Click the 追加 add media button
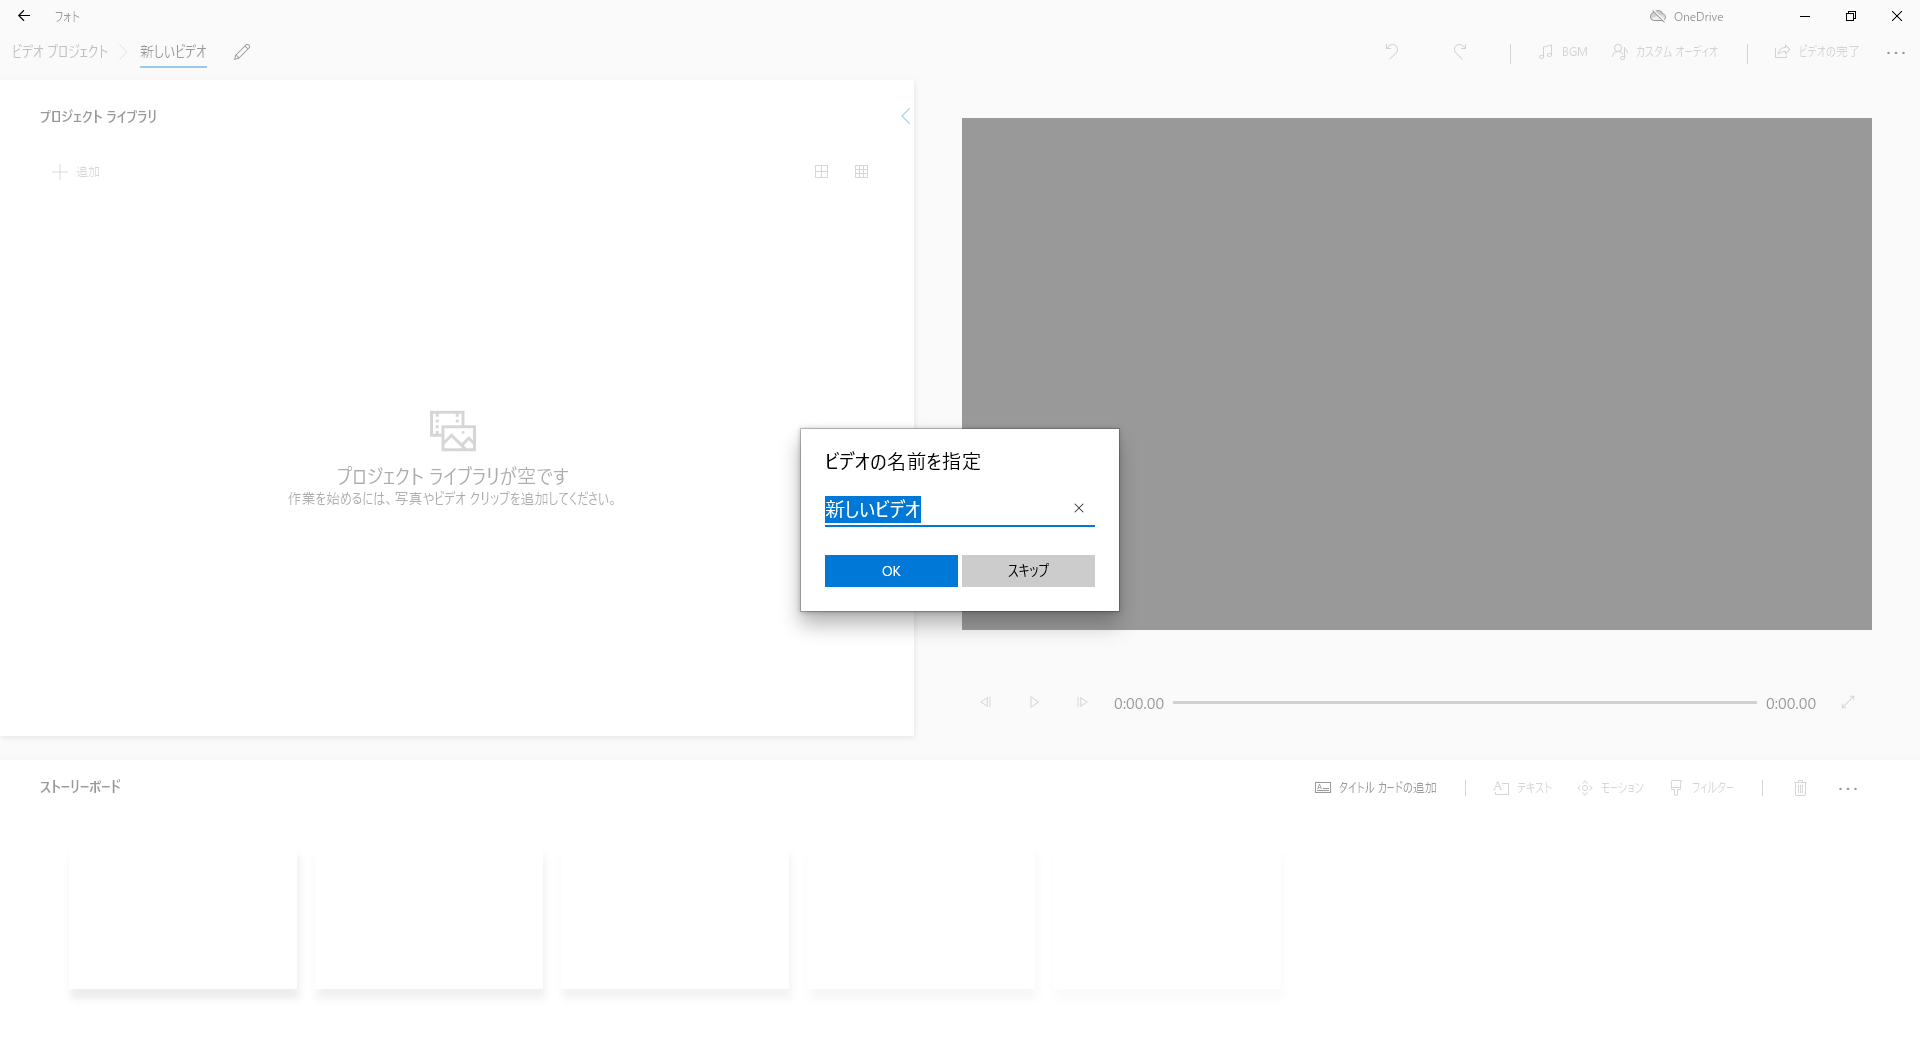 tap(76, 172)
